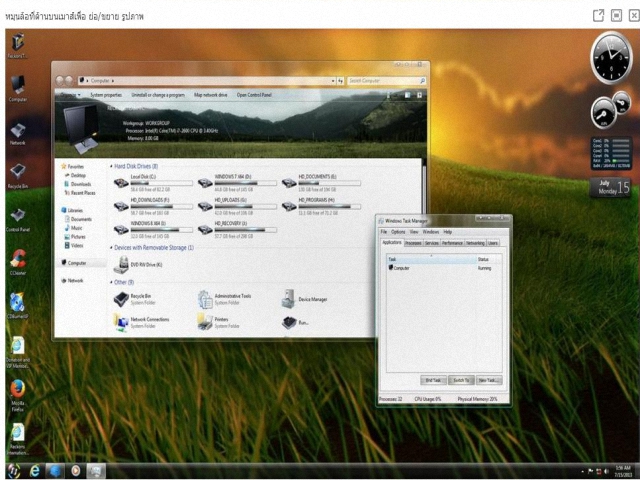Launch CCleaner from the desktop
This screenshot has width=640, height=480.
tap(18, 262)
